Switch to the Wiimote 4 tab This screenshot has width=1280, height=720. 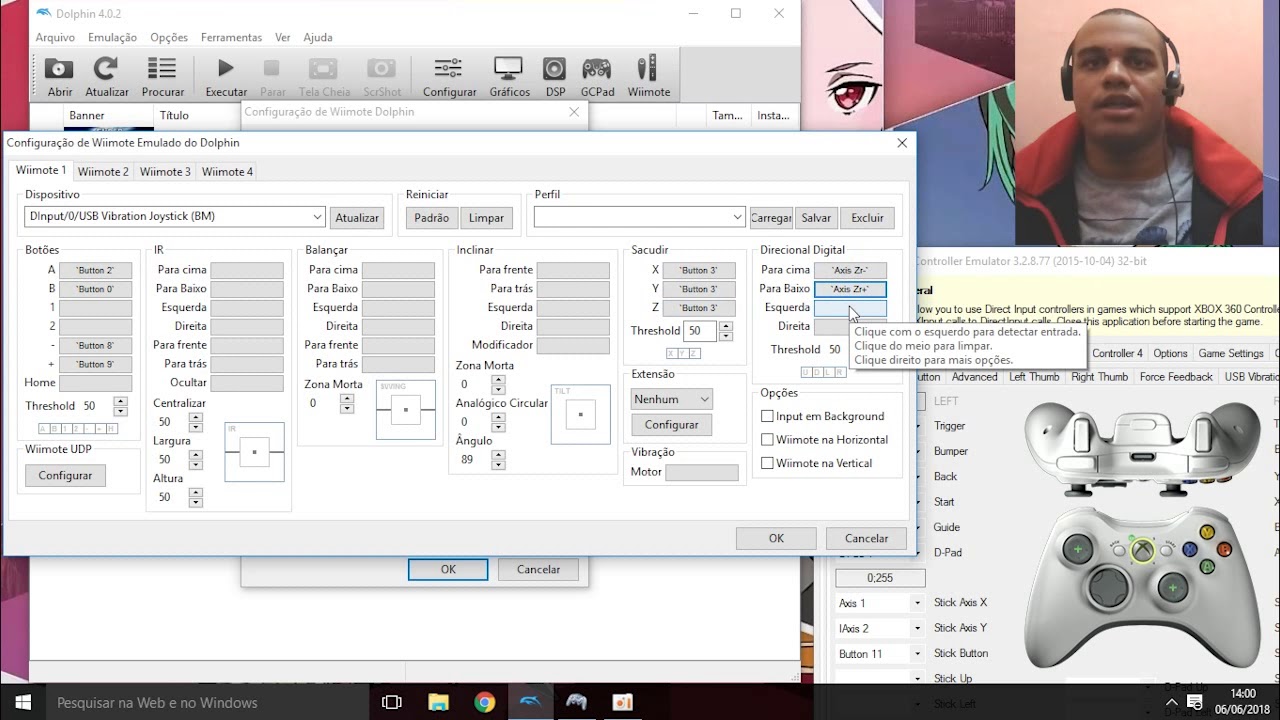(227, 172)
